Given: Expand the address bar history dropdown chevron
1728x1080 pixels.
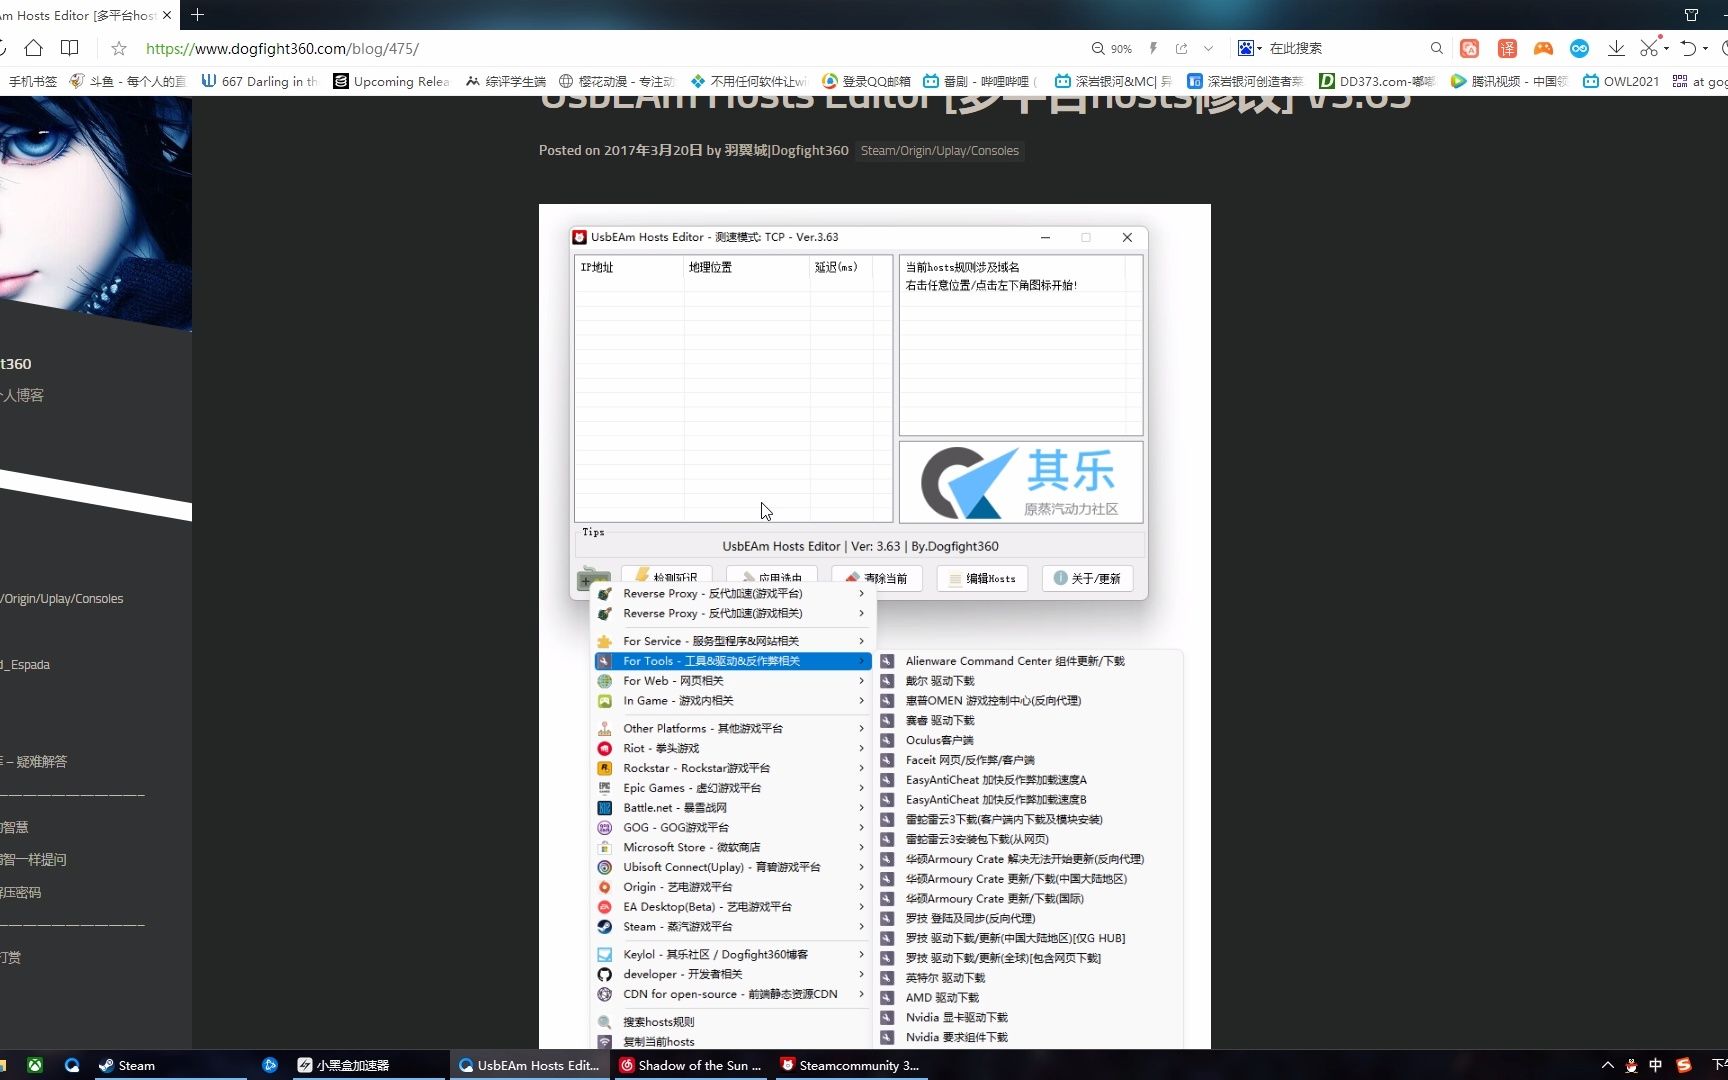Looking at the screenshot, I should (1208, 48).
